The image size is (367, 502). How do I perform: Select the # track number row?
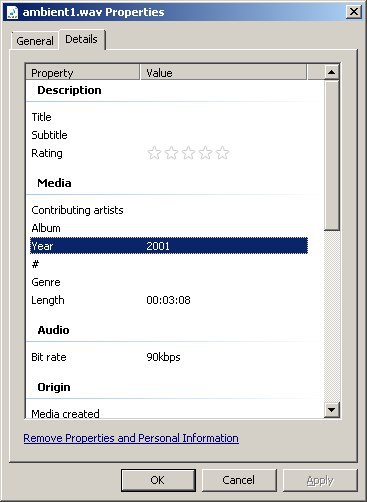[169, 264]
